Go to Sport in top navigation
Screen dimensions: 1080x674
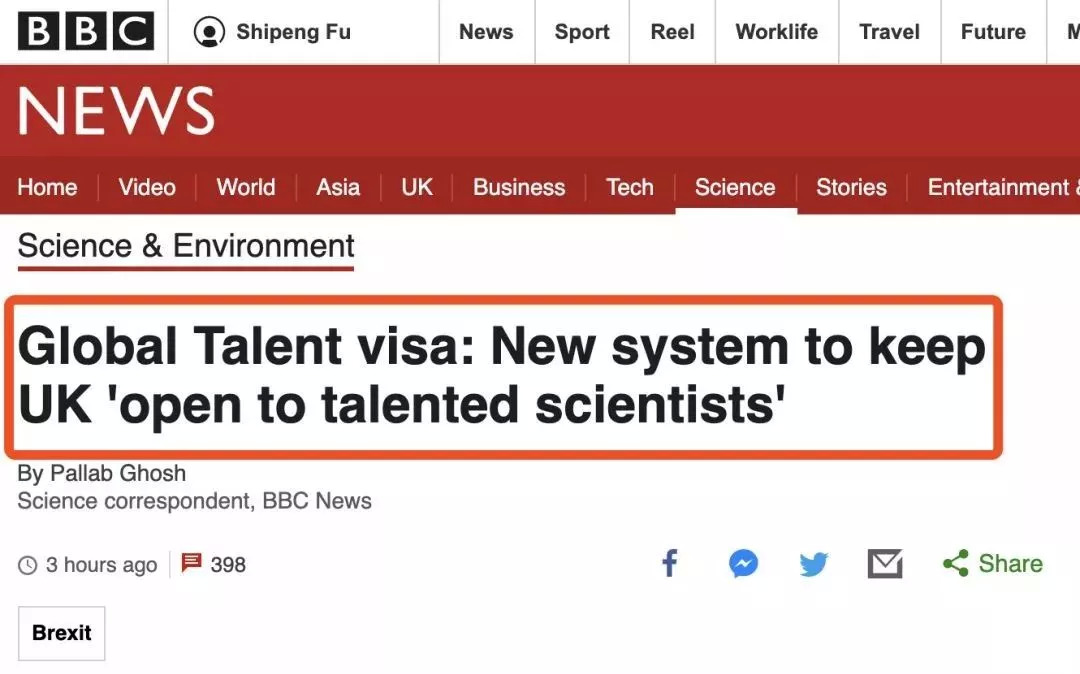point(582,32)
